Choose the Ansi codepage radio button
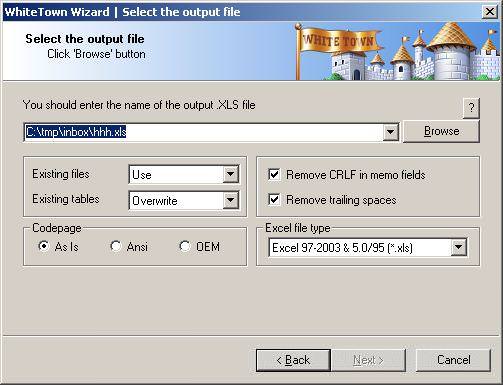Viewport: 503px width, 385px height. 116,246
